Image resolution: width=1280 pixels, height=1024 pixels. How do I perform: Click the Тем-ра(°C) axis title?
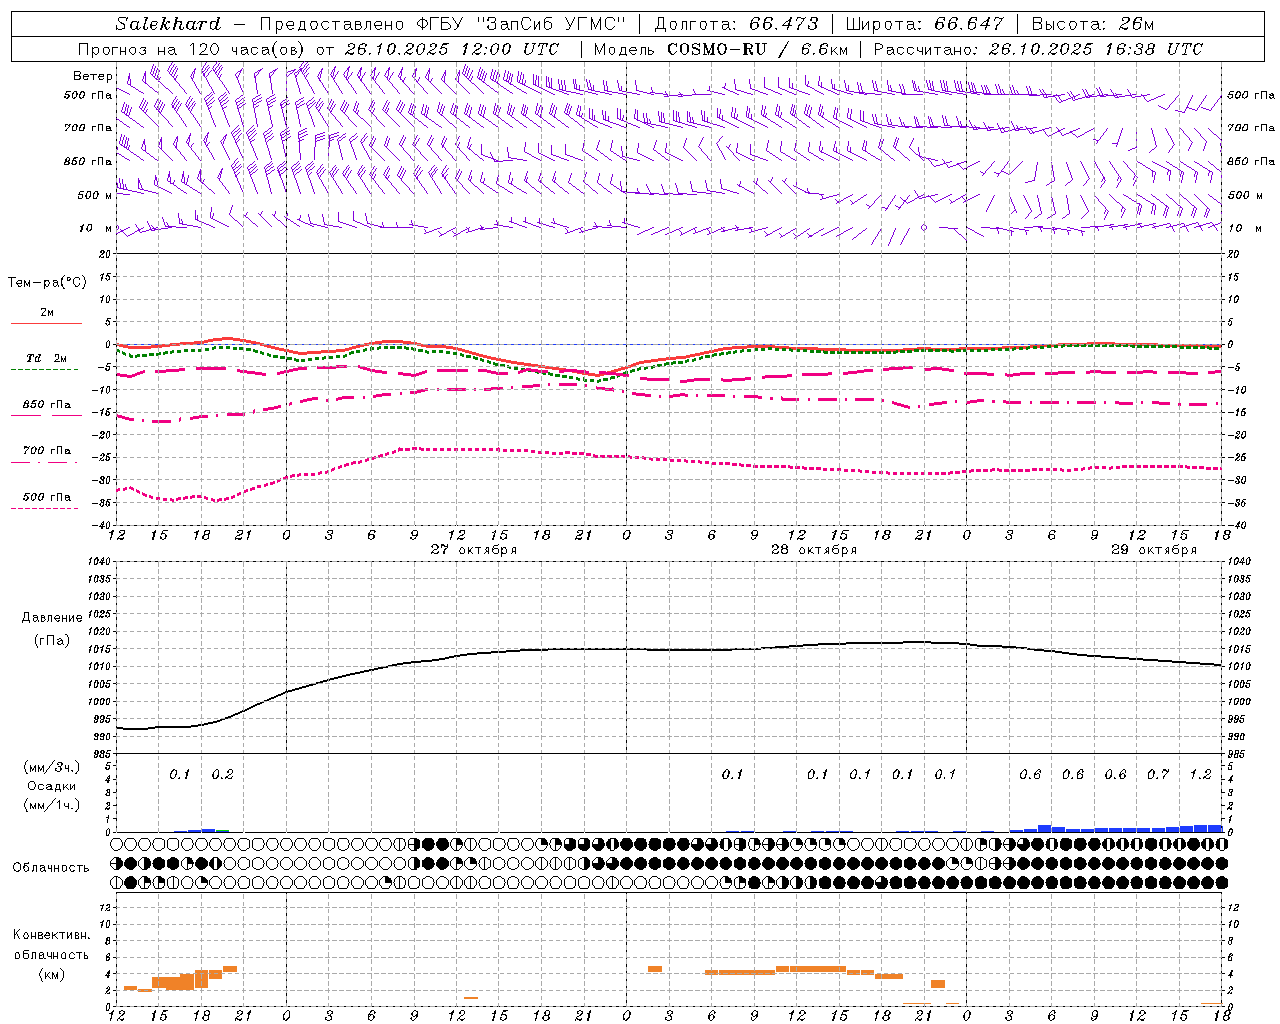pos(47,283)
